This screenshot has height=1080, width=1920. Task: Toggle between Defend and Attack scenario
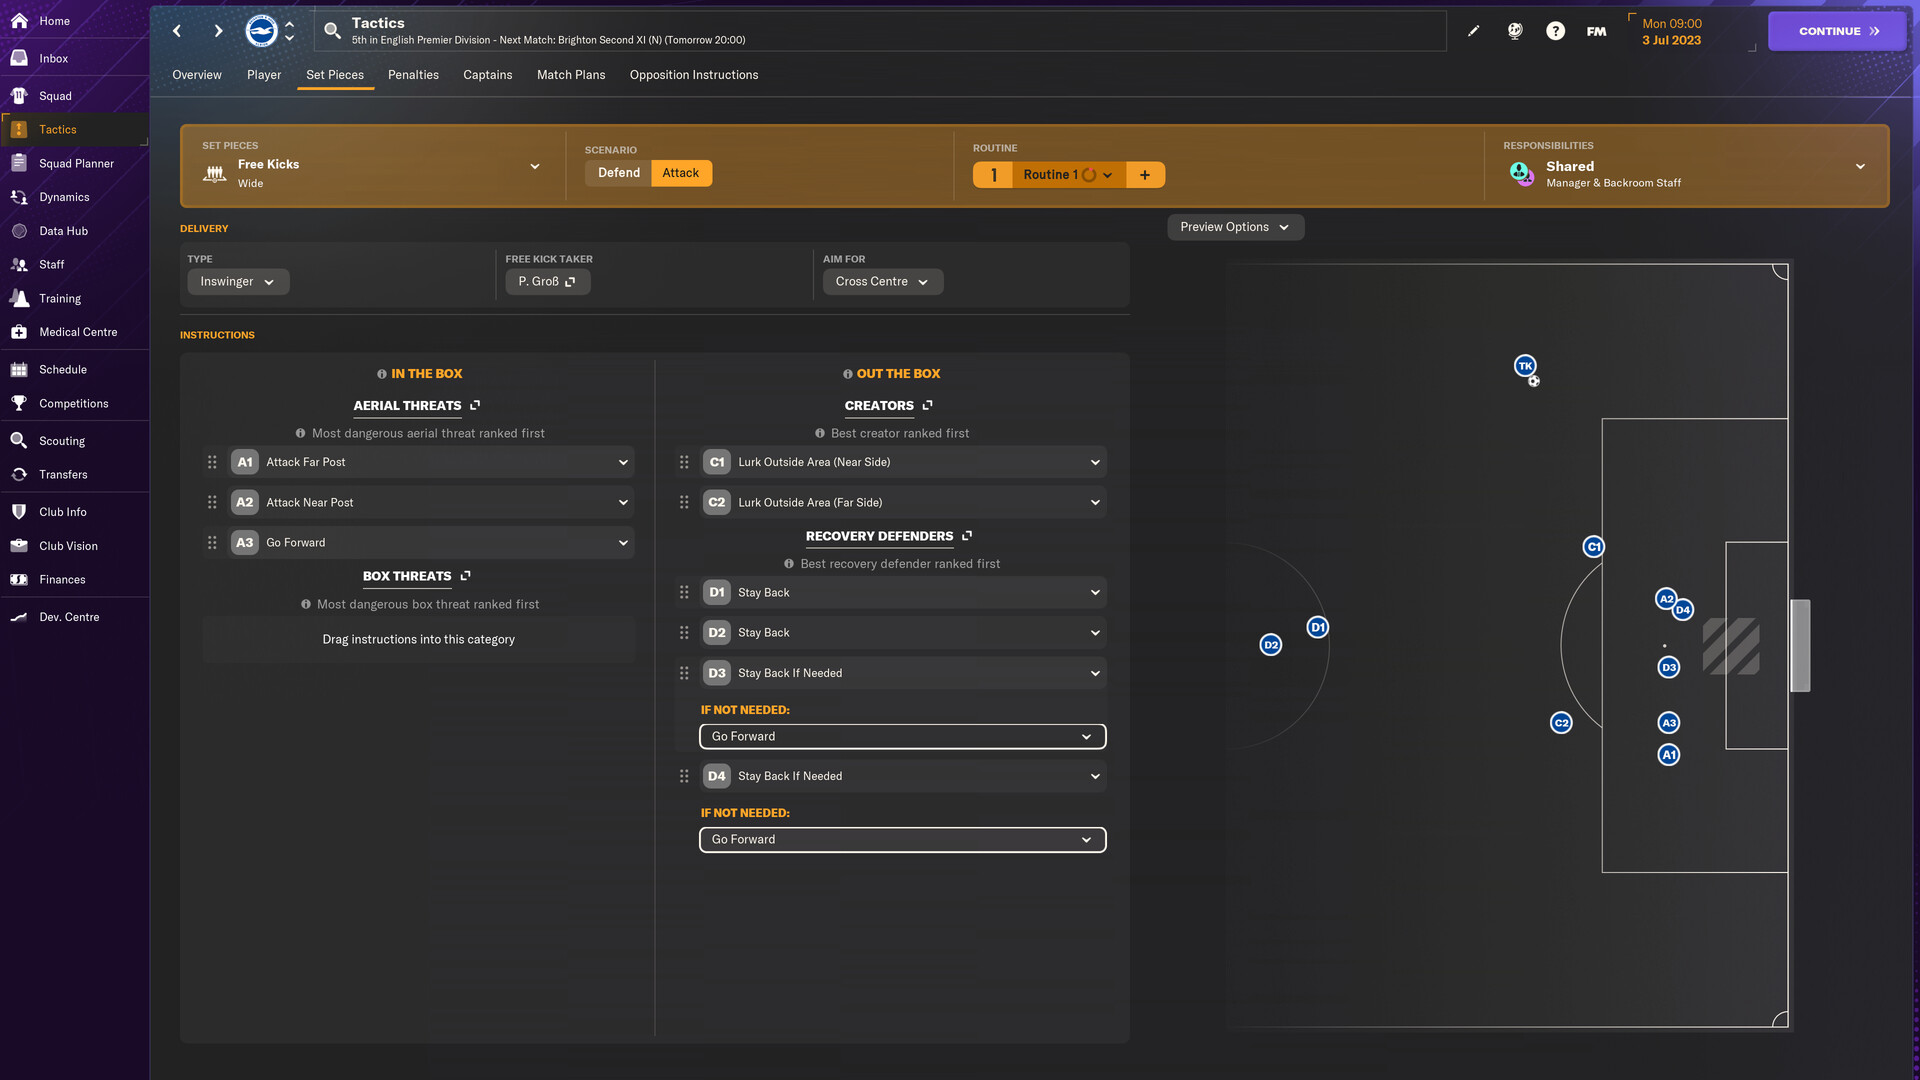[620, 173]
